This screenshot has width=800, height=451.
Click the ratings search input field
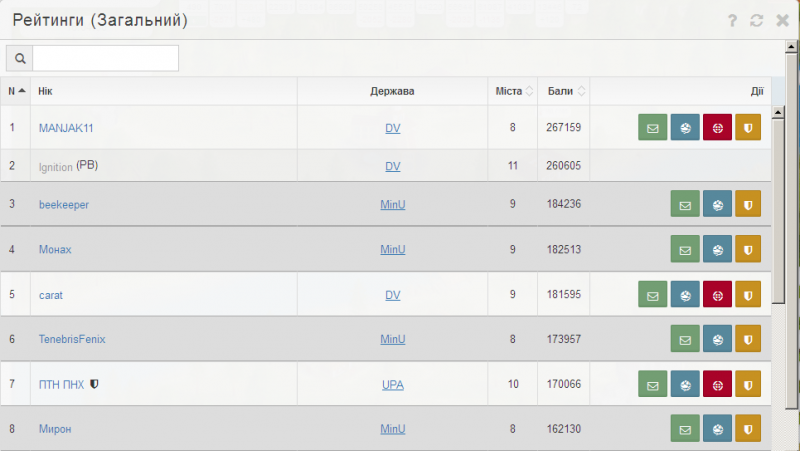coord(105,59)
